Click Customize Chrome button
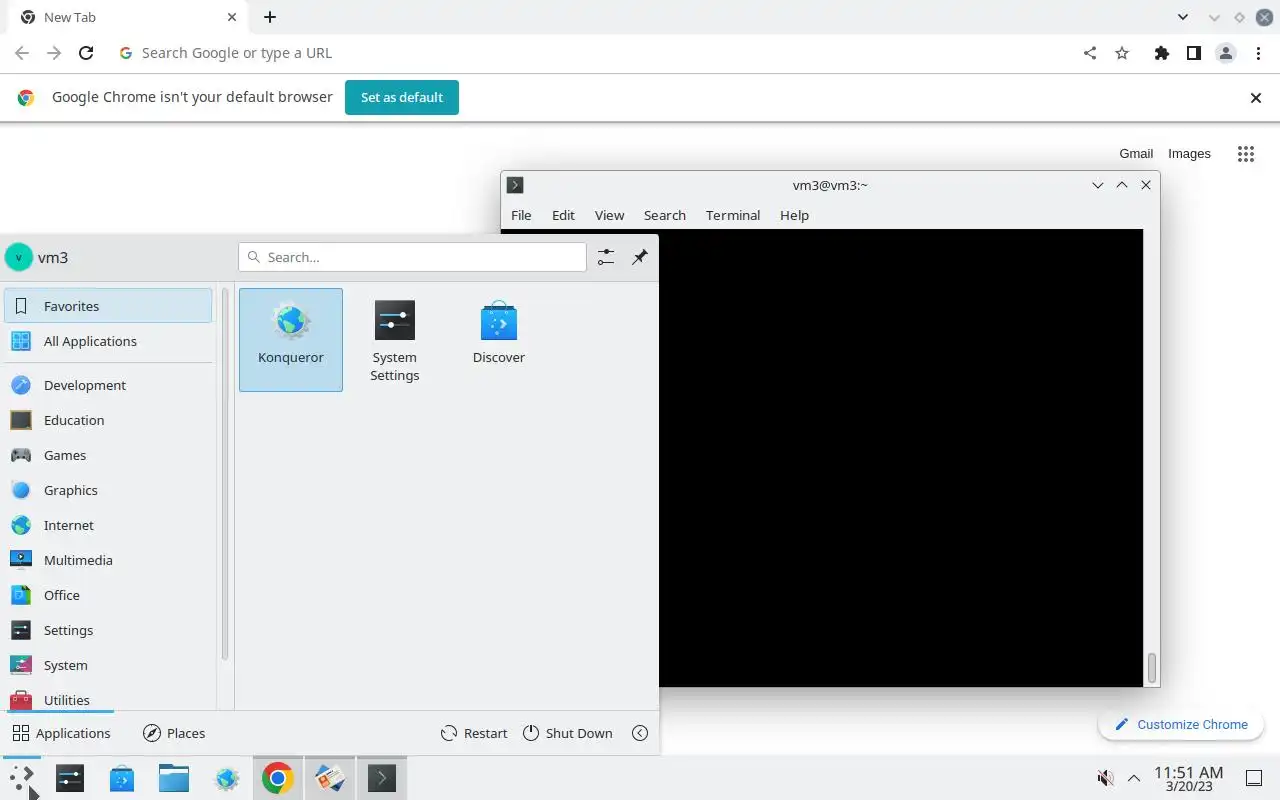The width and height of the screenshot is (1280, 800). click(x=1181, y=724)
